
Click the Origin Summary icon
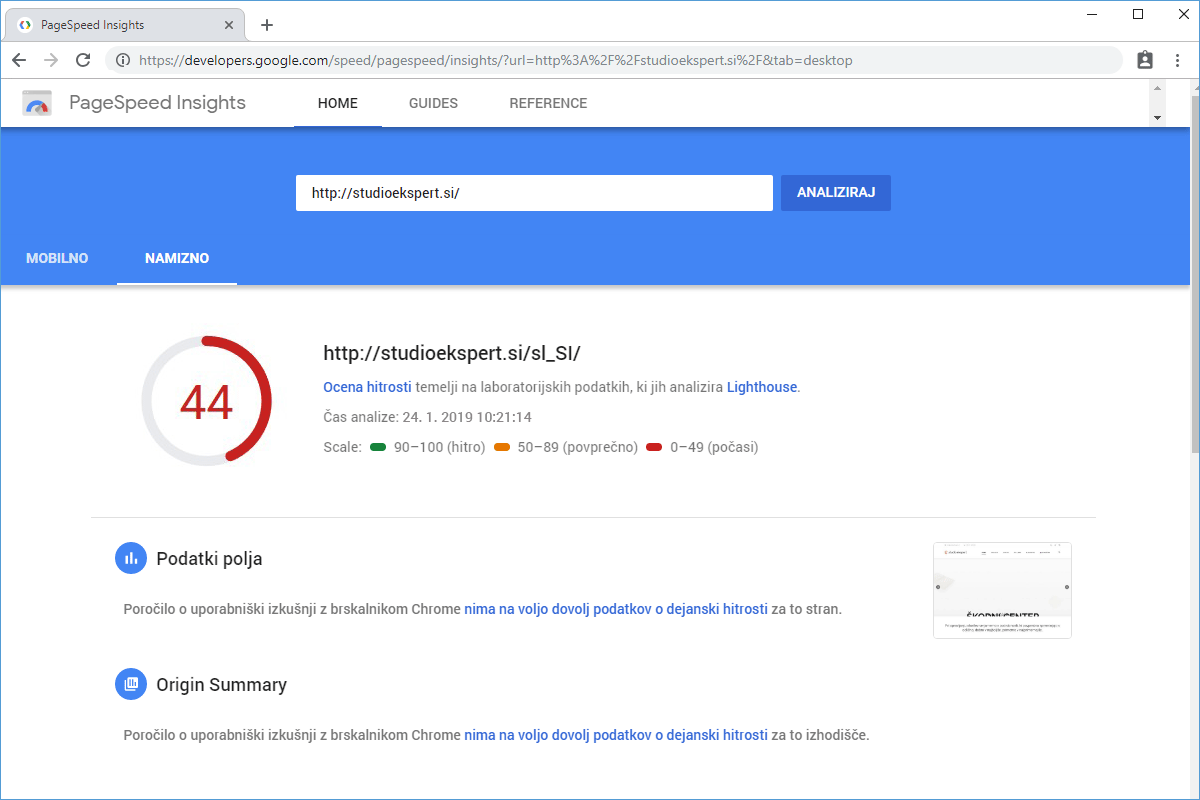pyautogui.click(x=130, y=685)
